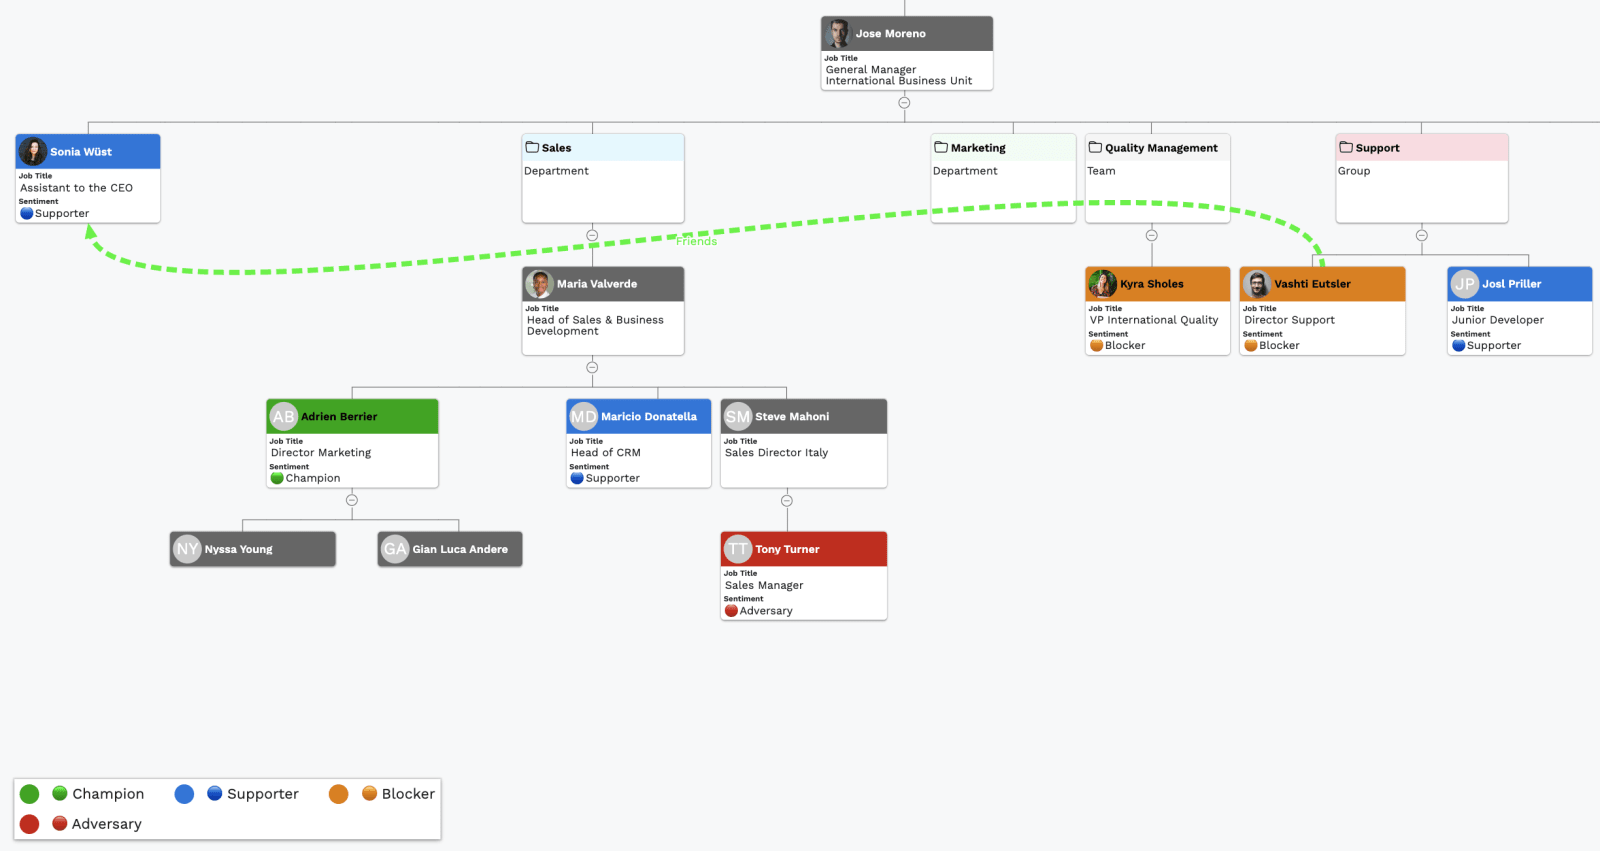The image size is (1600, 851).
Task: Select the Champion green legend swatch
Action: click(x=29, y=793)
